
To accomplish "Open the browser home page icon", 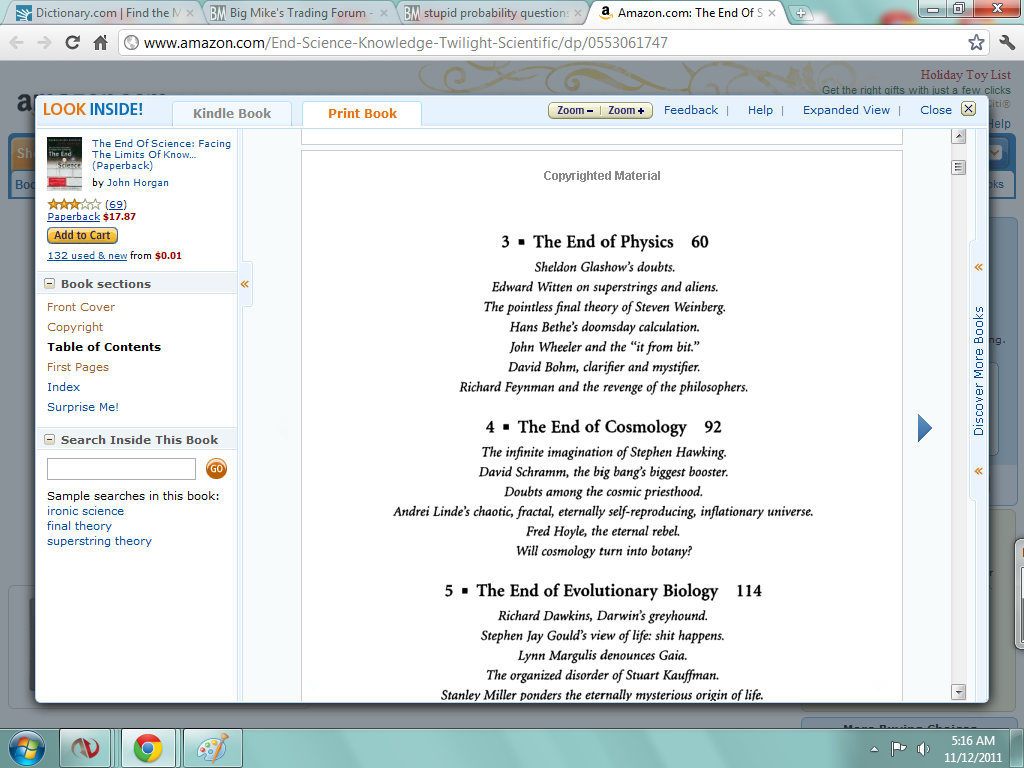I will pyautogui.click(x=100, y=43).
